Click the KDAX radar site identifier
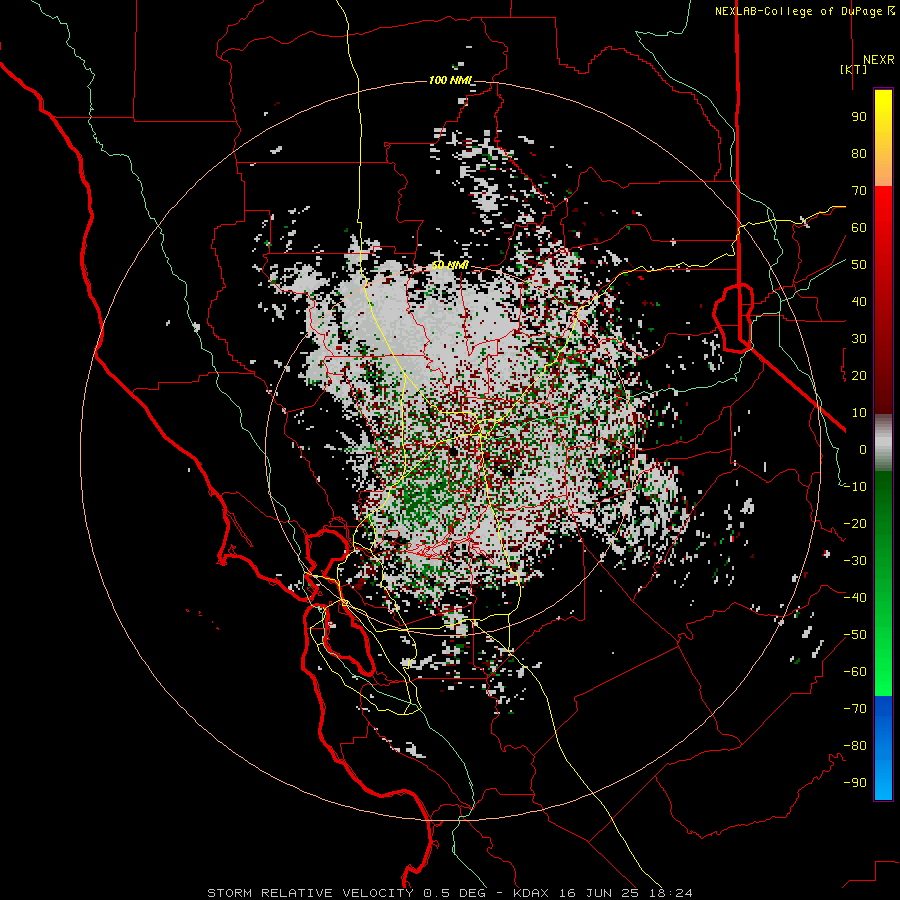The width and height of the screenshot is (900, 900). click(x=530, y=893)
